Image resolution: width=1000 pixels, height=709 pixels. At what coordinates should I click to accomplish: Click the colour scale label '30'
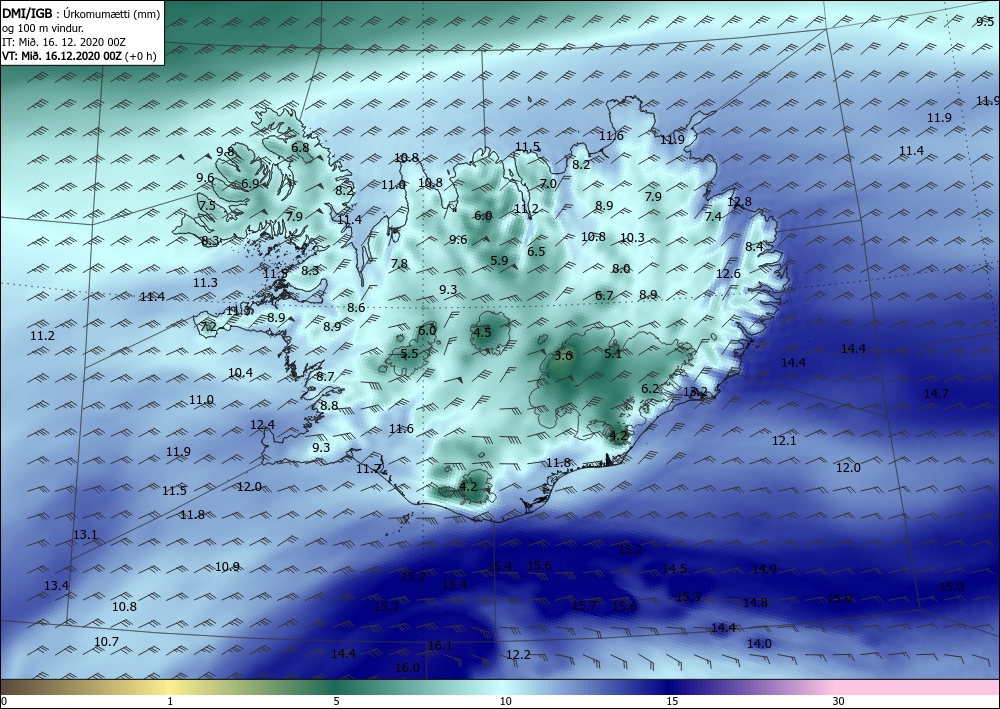coord(839,701)
